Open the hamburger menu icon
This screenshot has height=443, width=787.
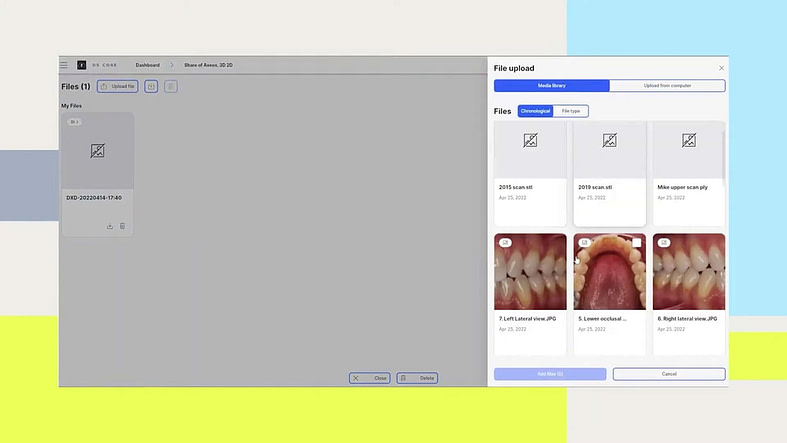pos(64,65)
